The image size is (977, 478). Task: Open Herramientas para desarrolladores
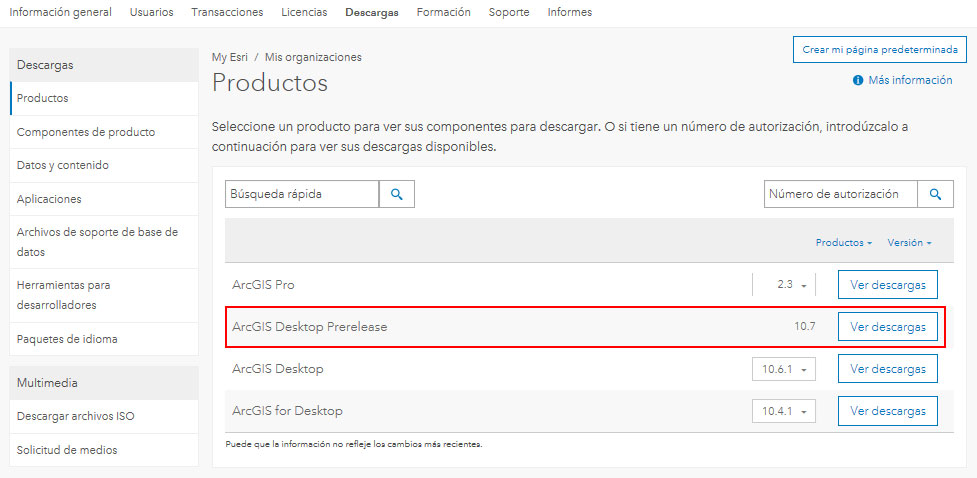[x=104, y=295]
